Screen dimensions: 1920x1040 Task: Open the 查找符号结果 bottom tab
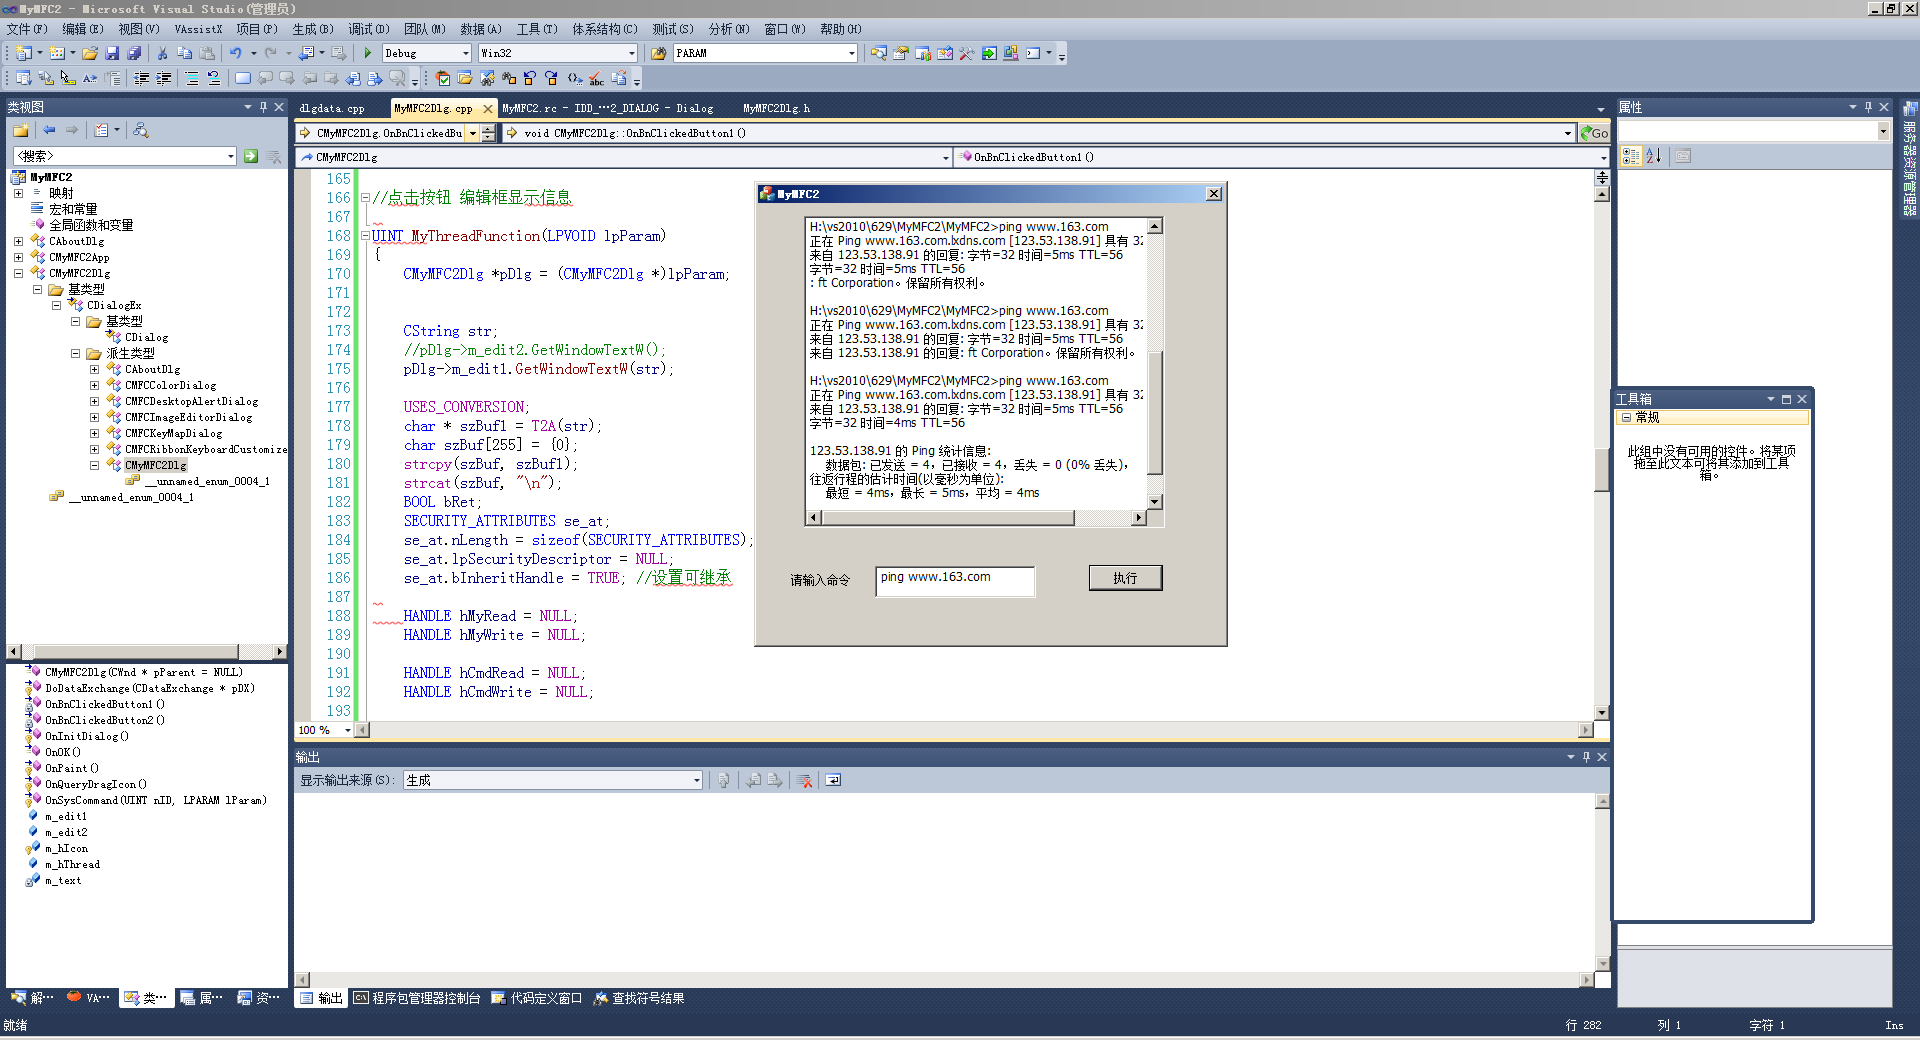tap(639, 998)
